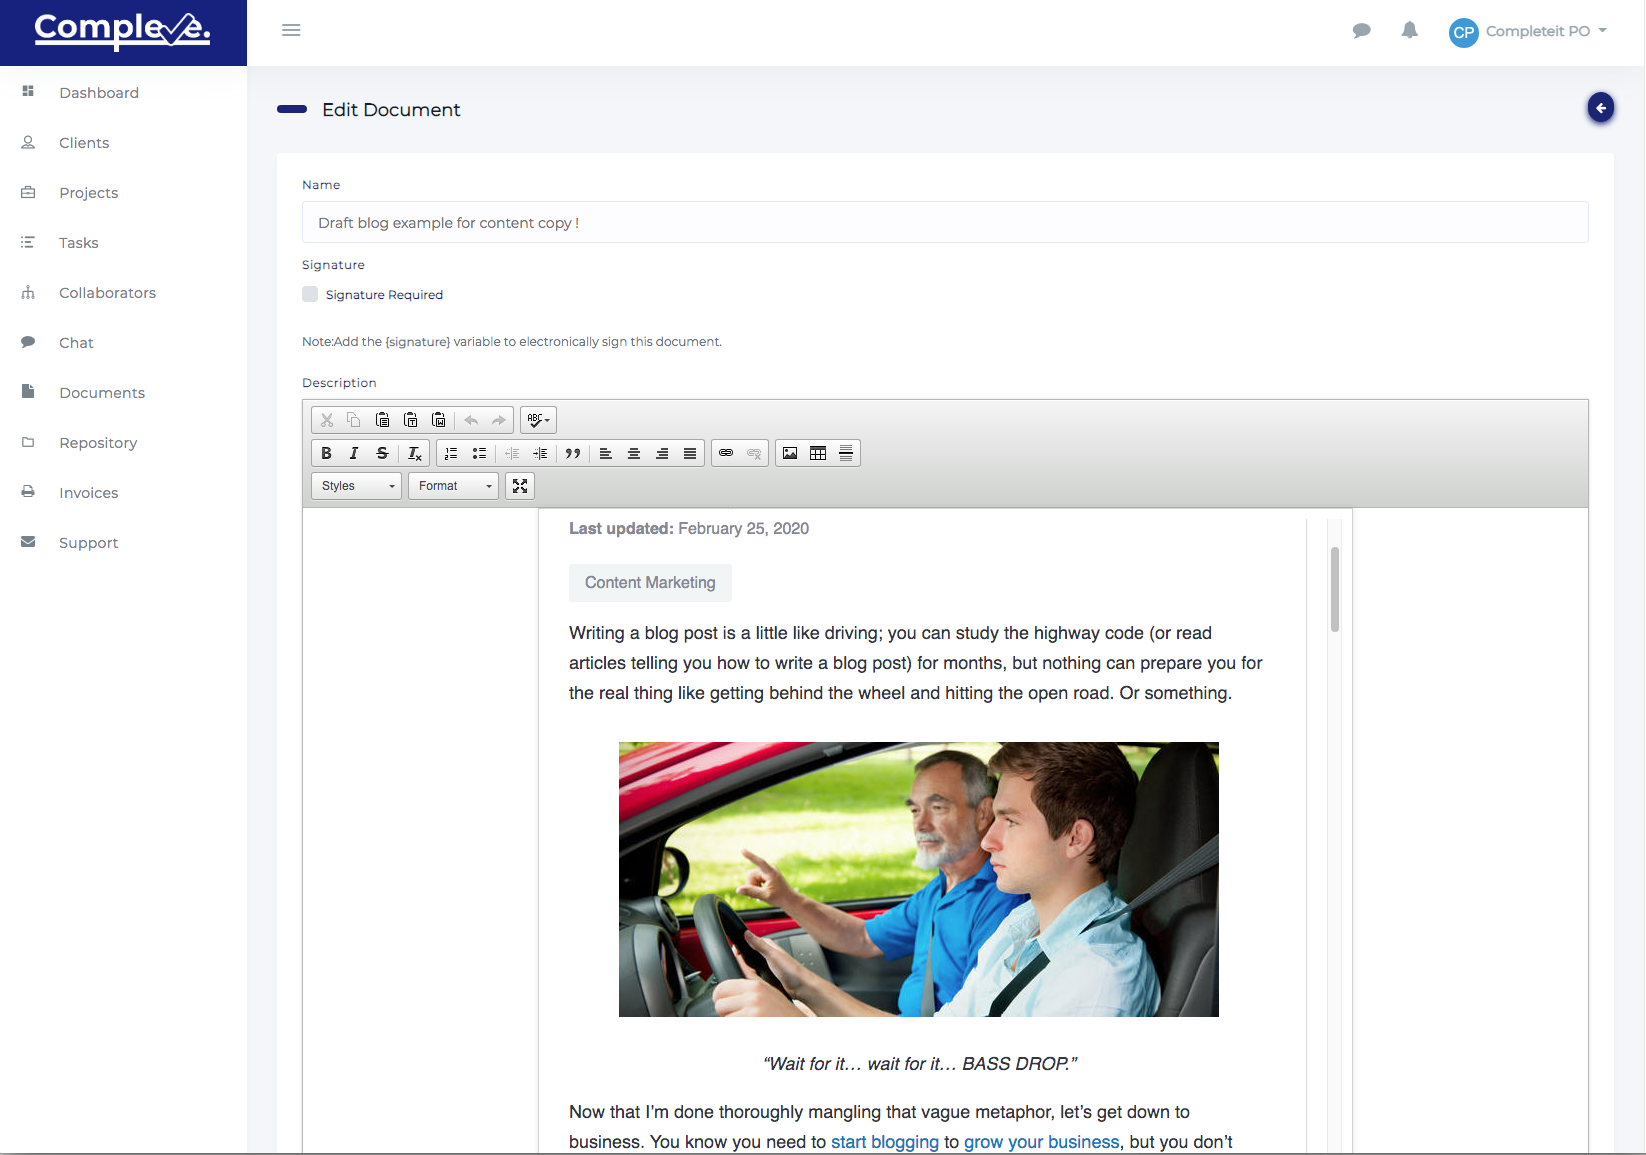Click the editor vertical scrollbar thumb

(x=1335, y=589)
